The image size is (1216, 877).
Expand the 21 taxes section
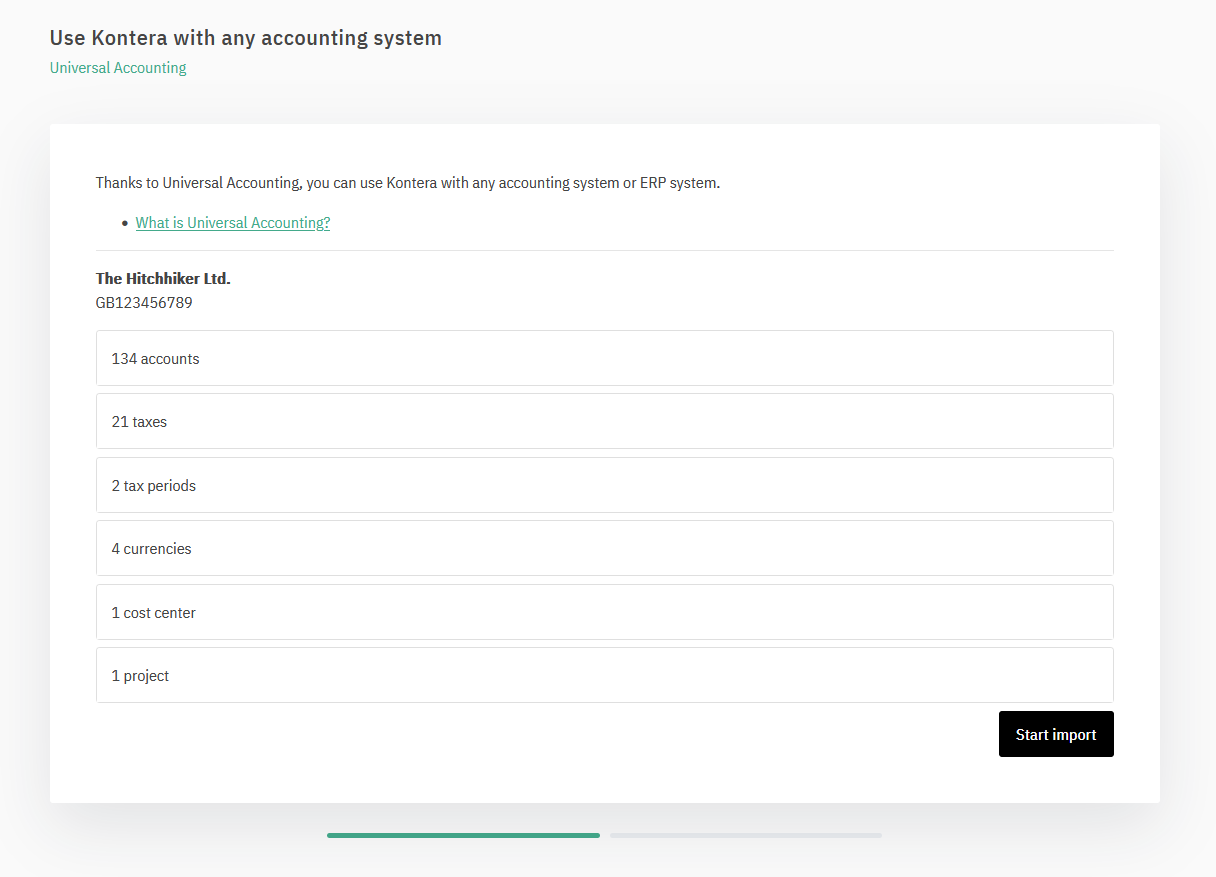pos(604,421)
